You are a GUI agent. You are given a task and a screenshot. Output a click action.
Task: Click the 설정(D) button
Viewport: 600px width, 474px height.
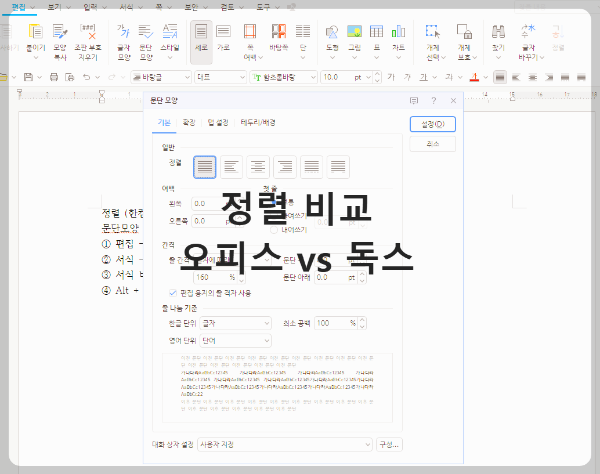click(433, 124)
